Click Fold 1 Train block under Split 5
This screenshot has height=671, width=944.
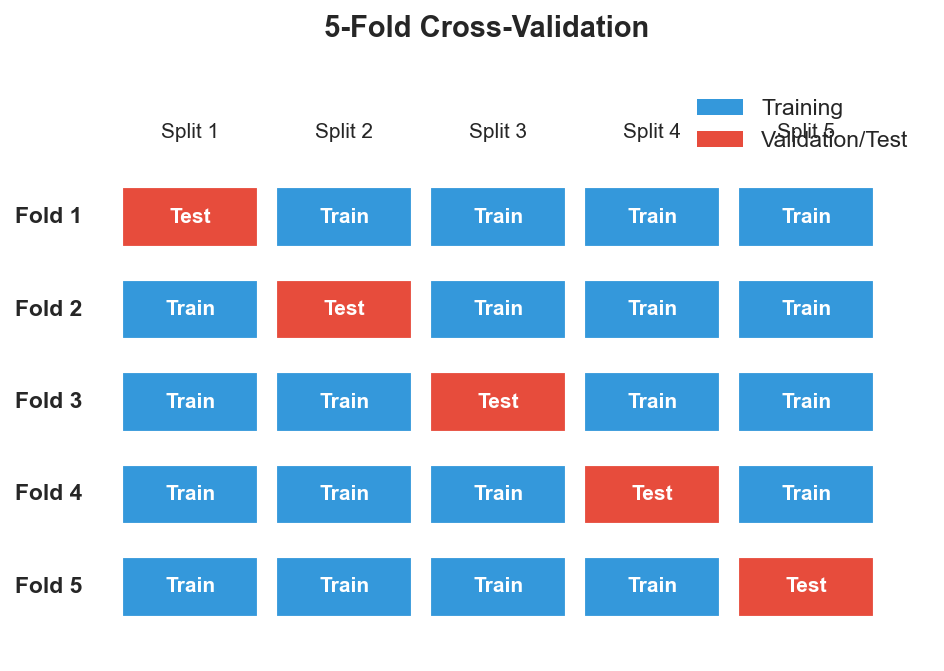pos(806,216)
